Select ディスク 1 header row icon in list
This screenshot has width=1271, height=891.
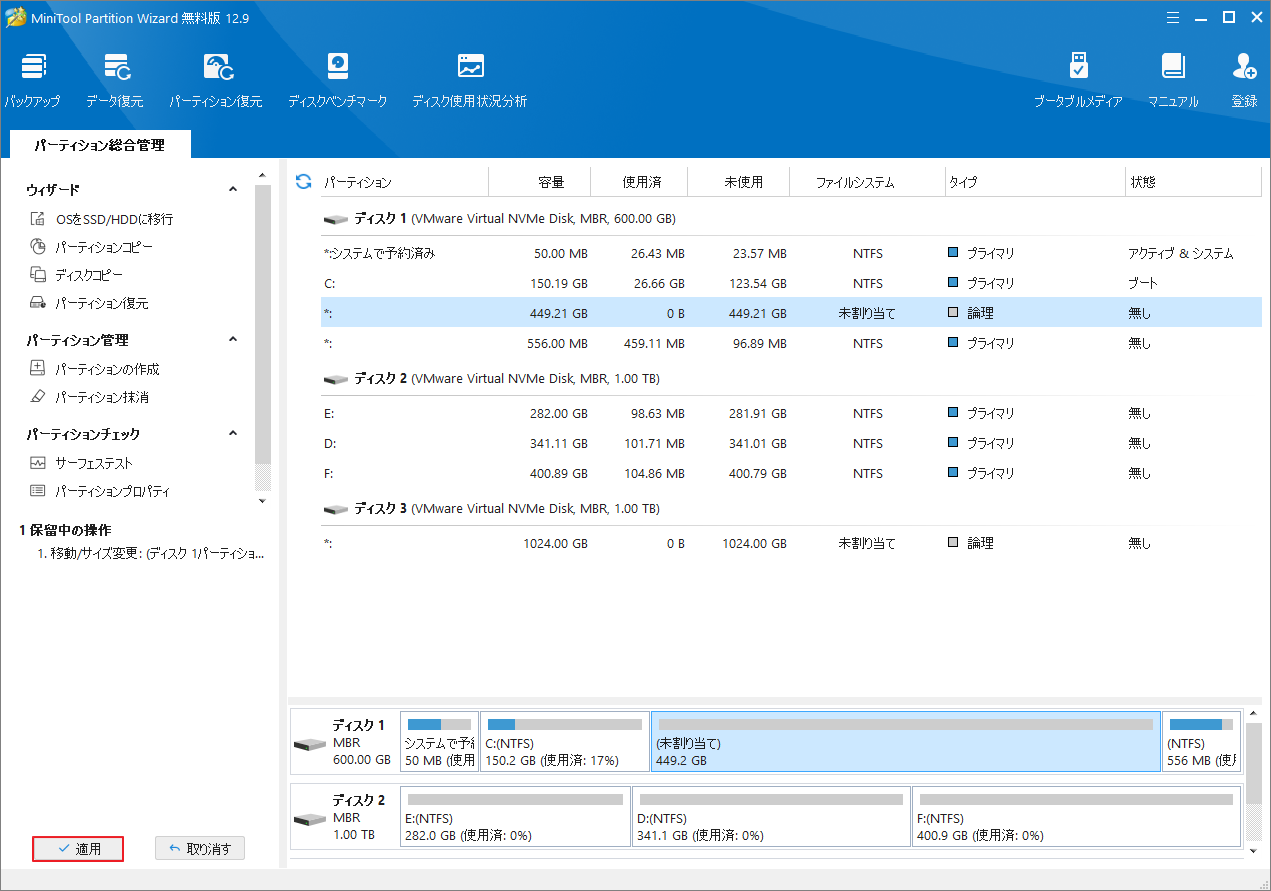[x=334, y=219]
